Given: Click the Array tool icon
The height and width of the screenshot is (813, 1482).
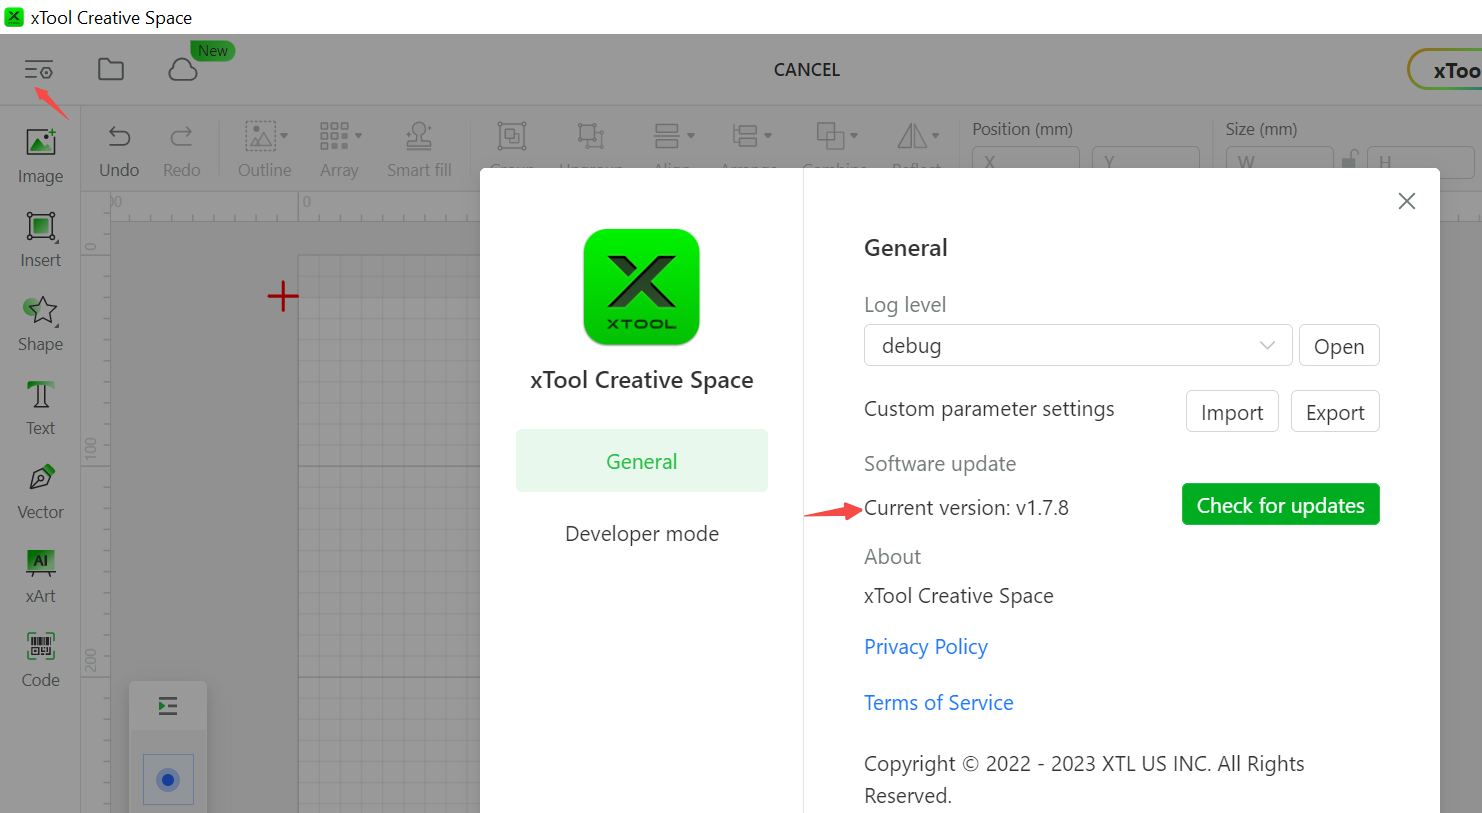Looking at the screenshot, I should (334, 136).
